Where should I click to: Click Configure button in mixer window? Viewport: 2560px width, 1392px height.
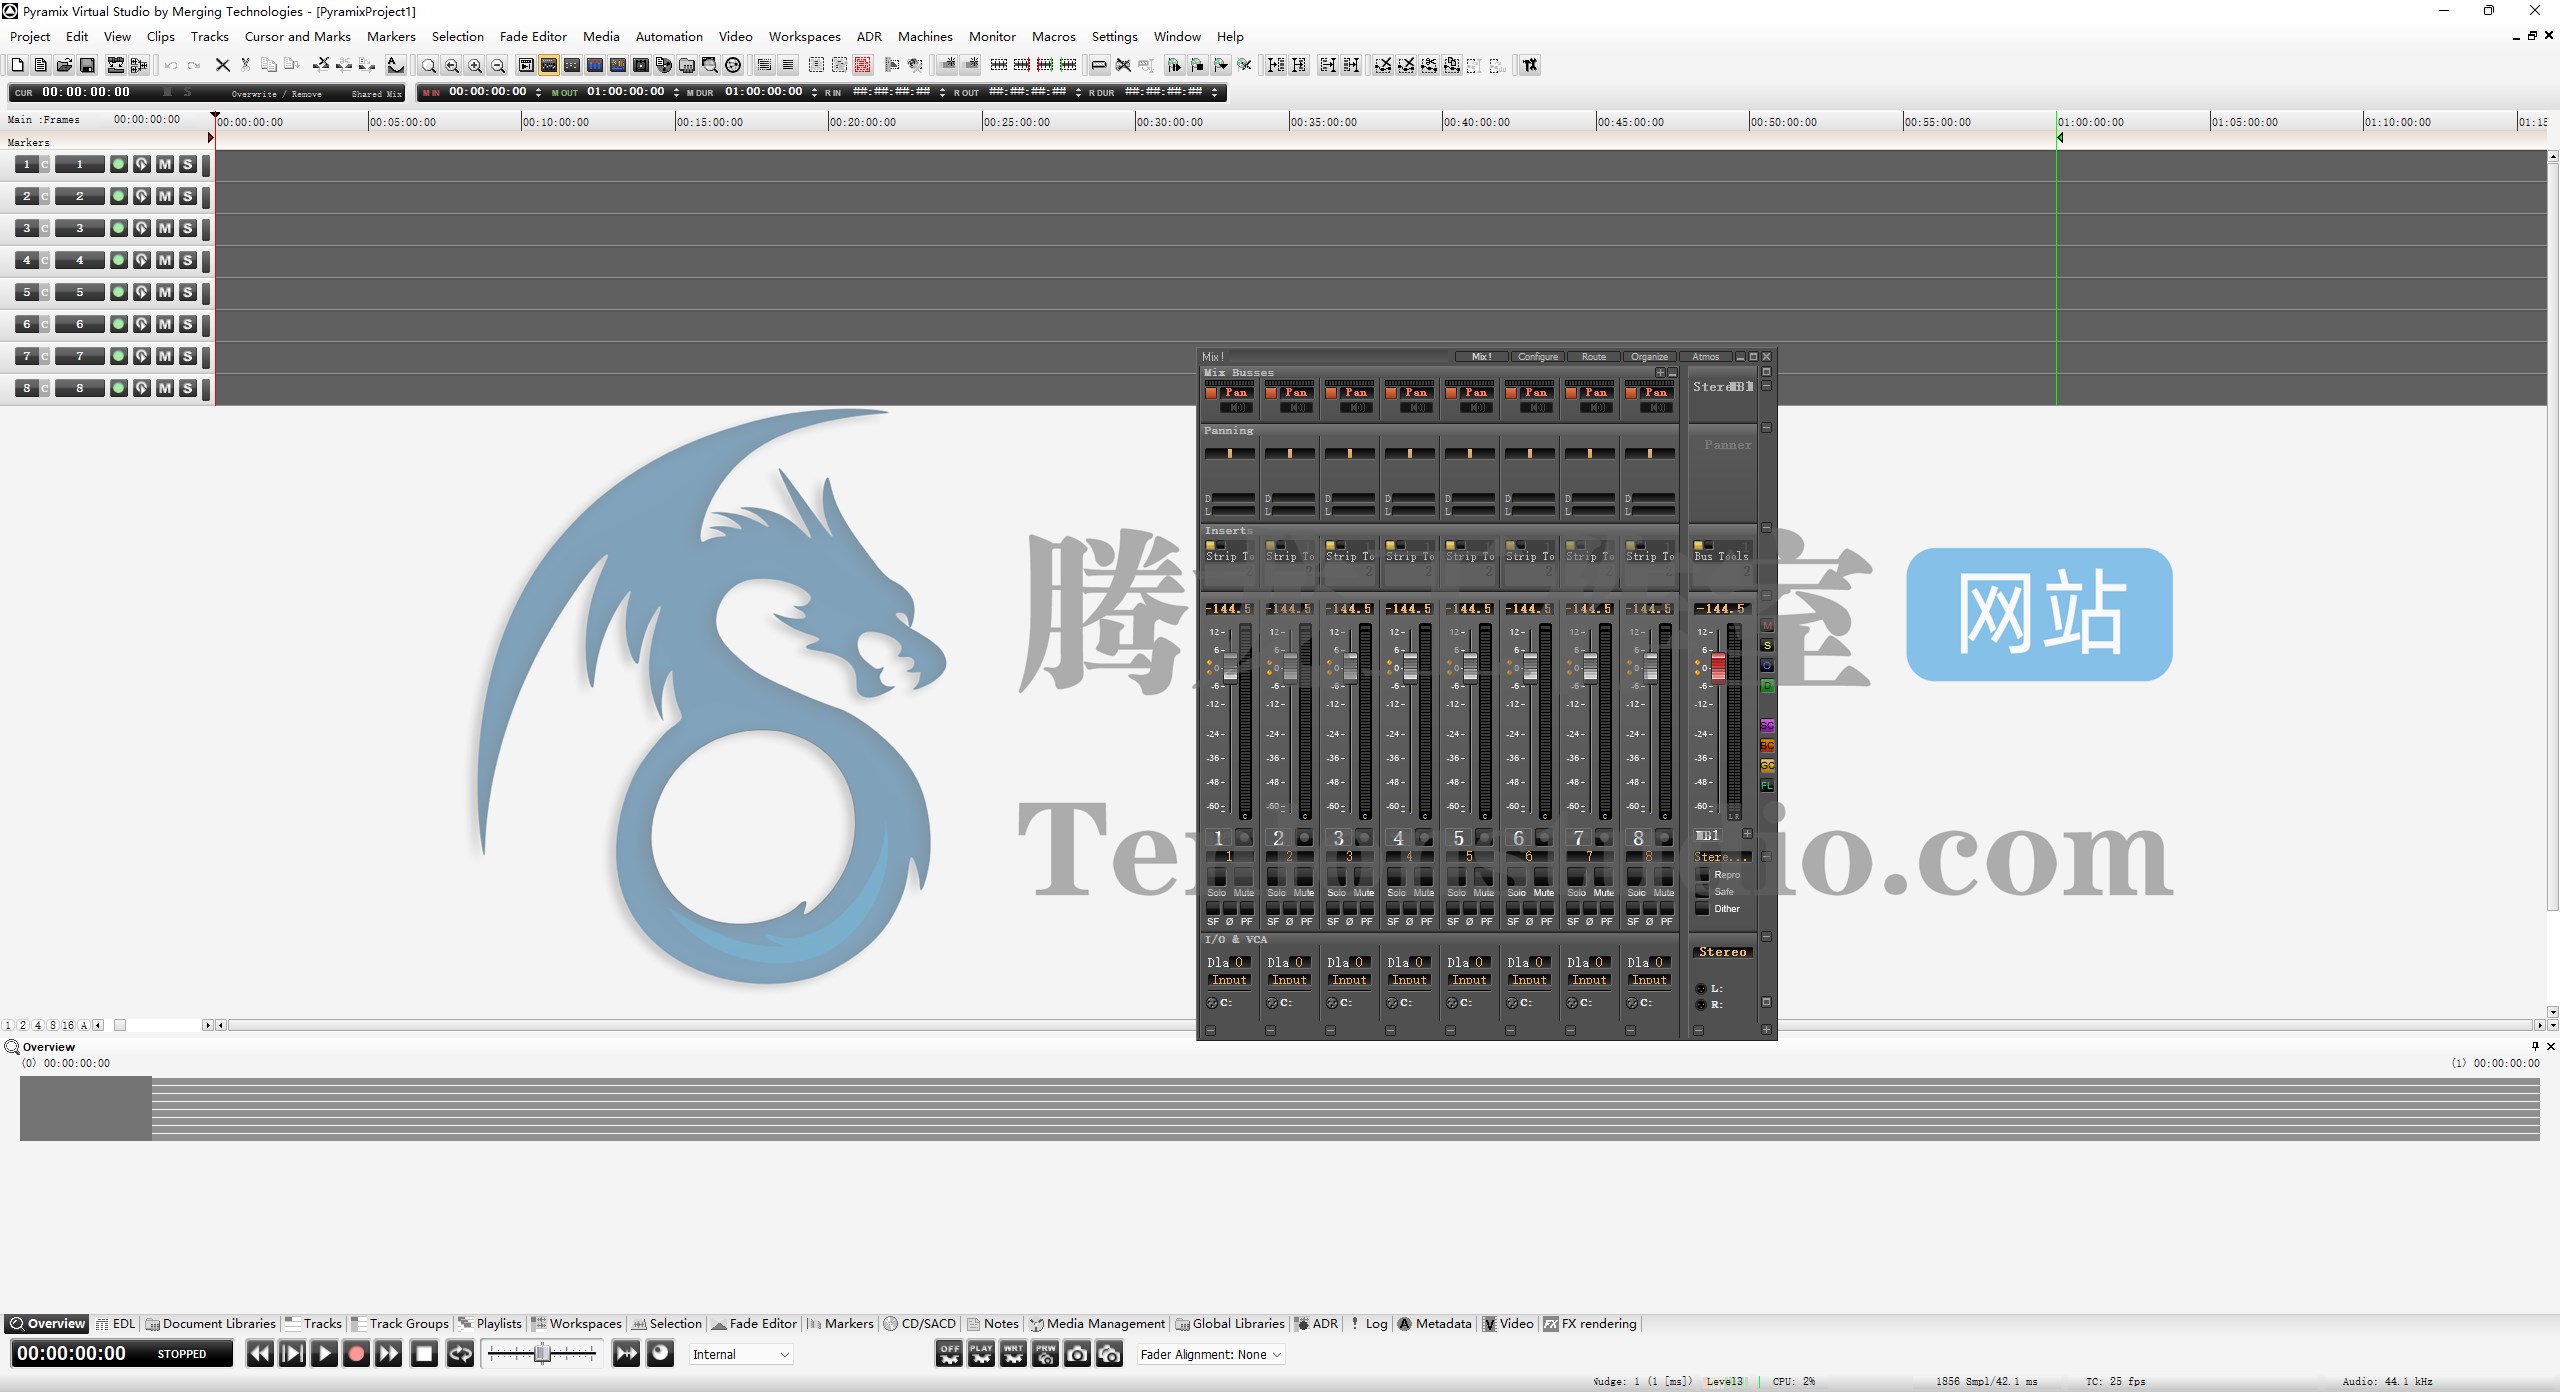click(1537, 357)
